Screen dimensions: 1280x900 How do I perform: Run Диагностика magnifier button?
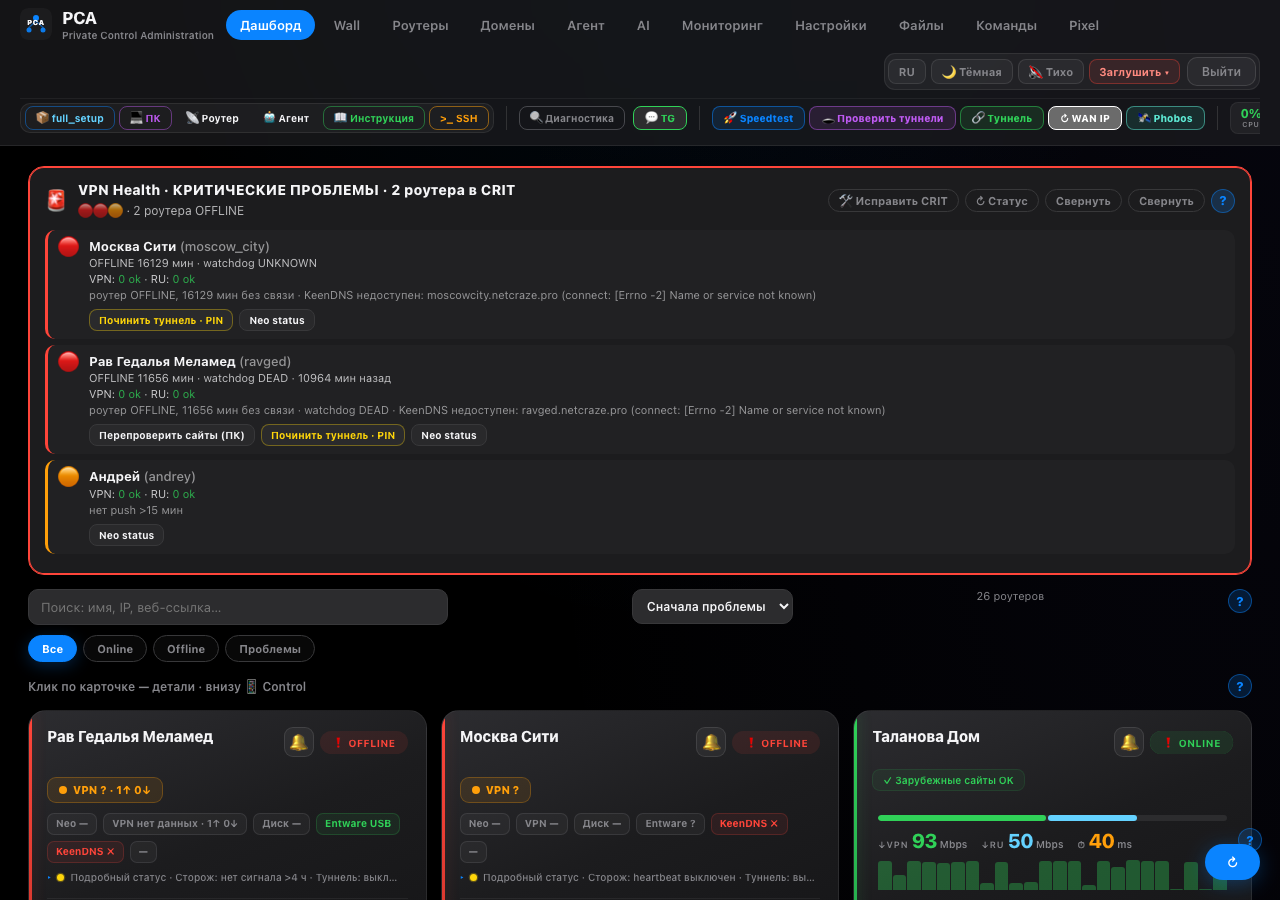coord(572,118)
